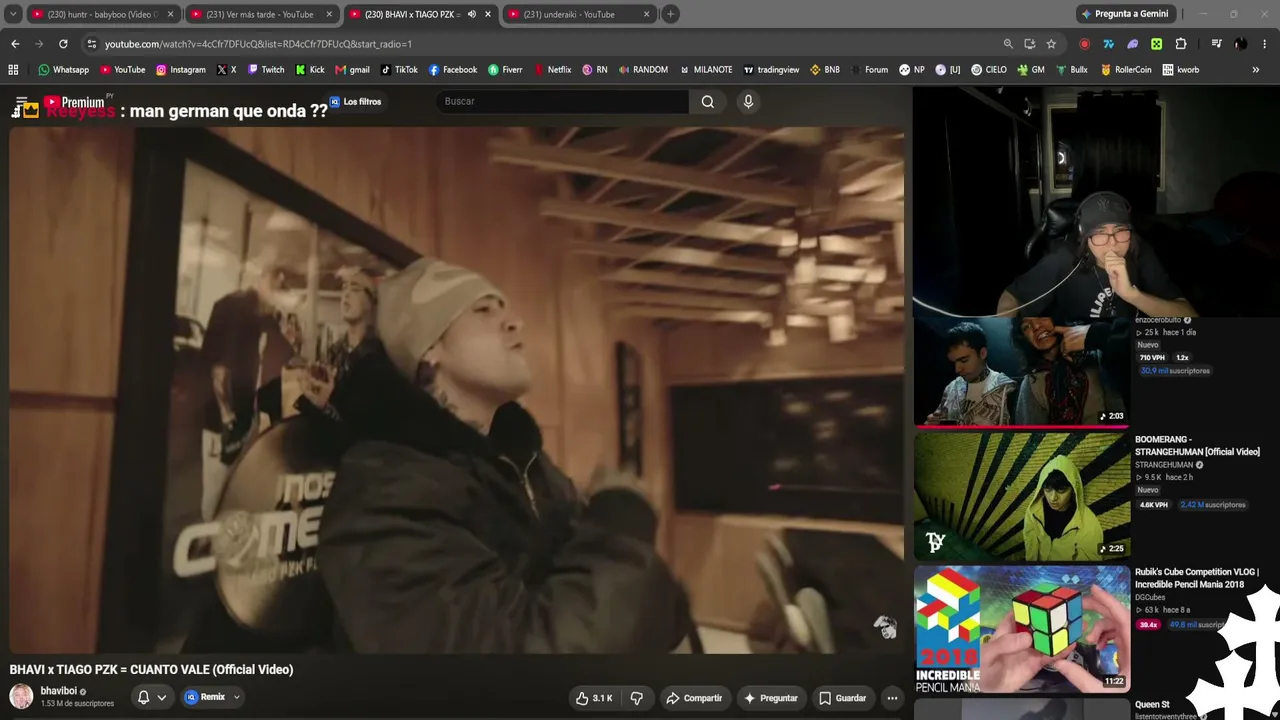Open Pregunta a Gemini button
Screen dimensions: 1280x720
(1124, 14)
